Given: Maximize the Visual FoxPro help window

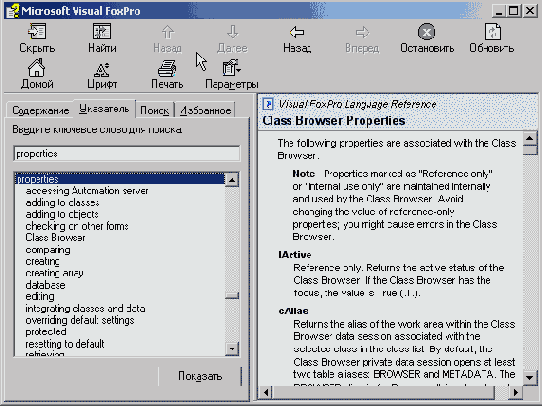Looking at the screenshot, I should [x=514, y=11].
